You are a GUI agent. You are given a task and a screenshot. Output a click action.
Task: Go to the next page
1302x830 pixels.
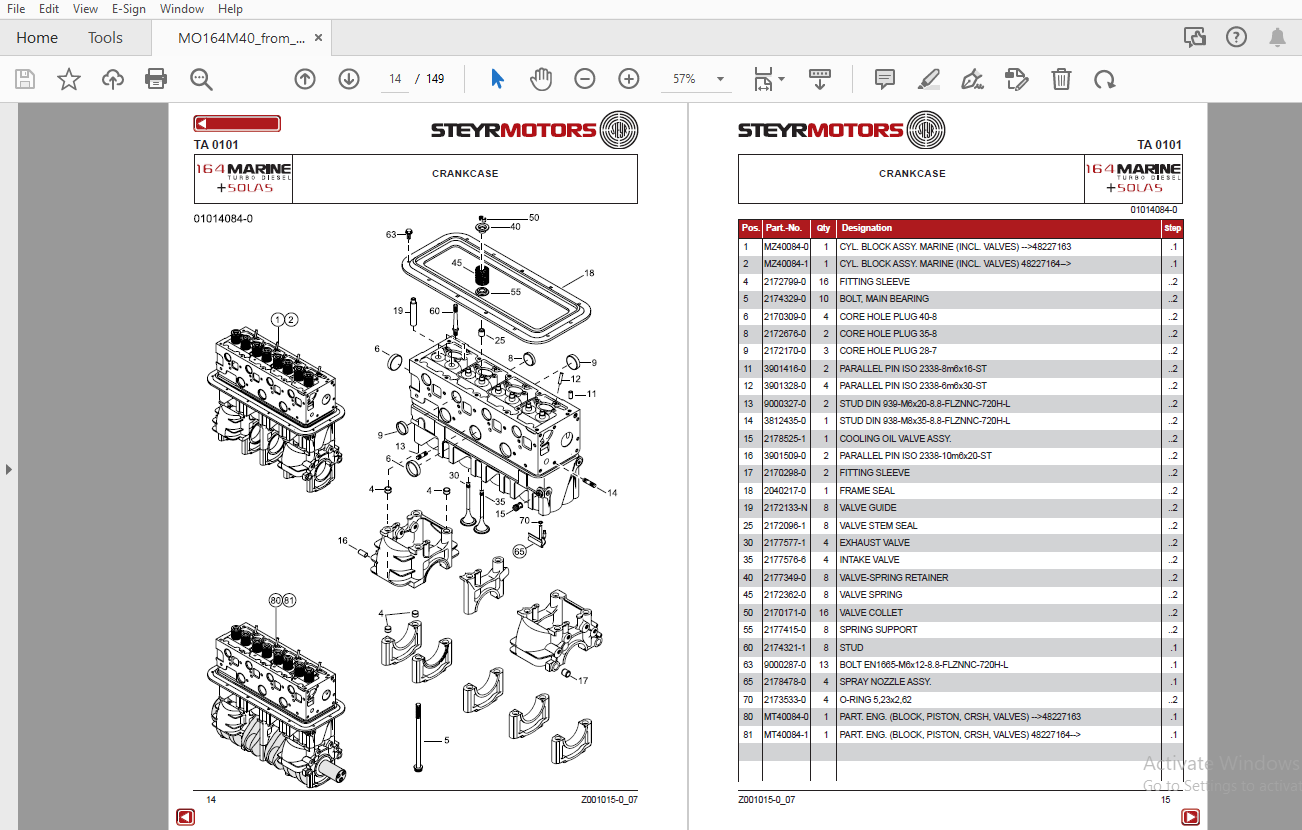click(349, 79)
